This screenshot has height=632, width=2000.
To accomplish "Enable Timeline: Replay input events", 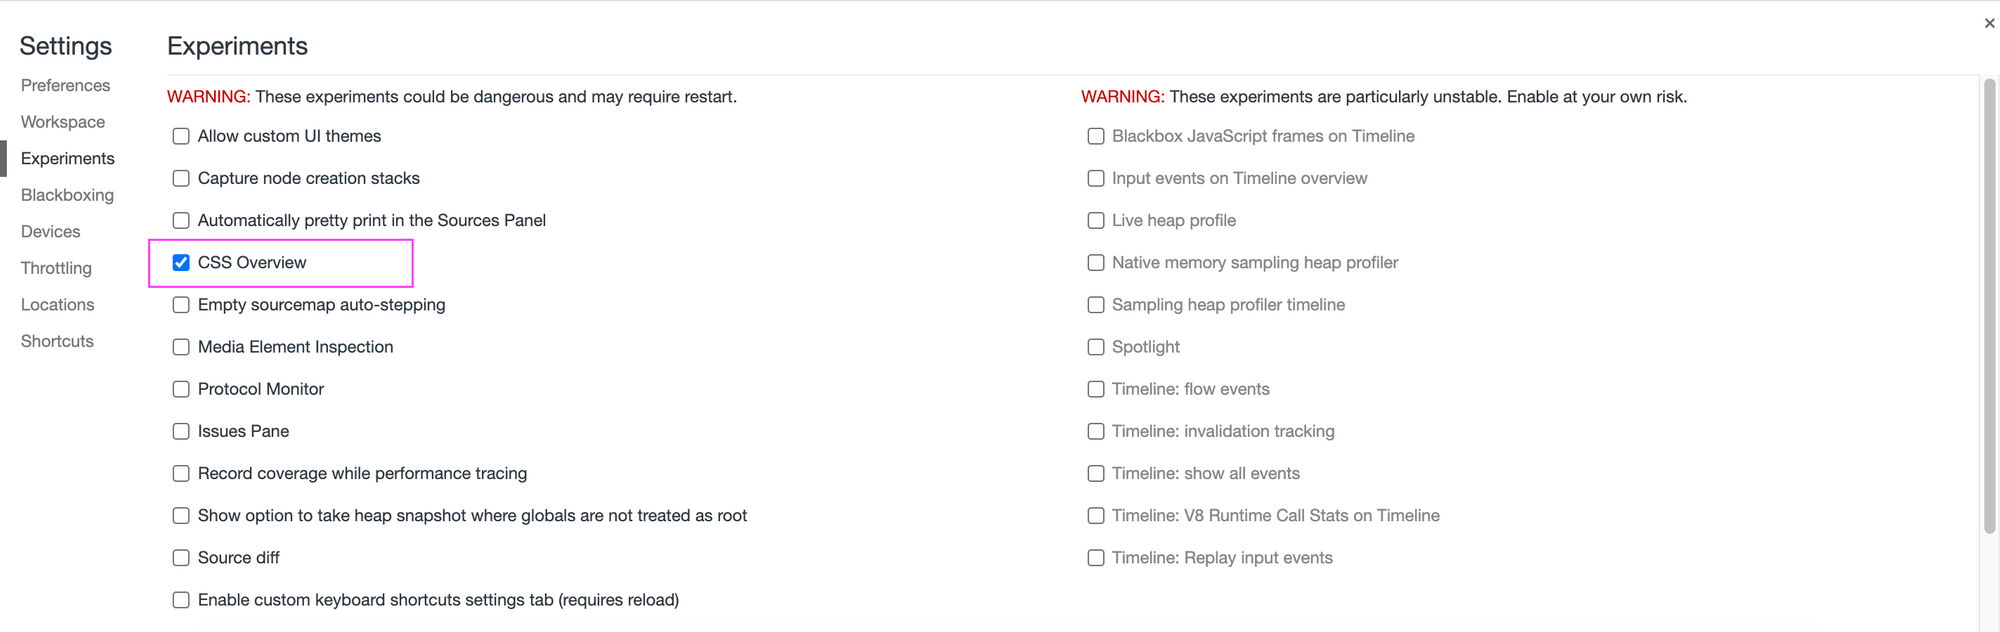I will tap(1096, 558).
